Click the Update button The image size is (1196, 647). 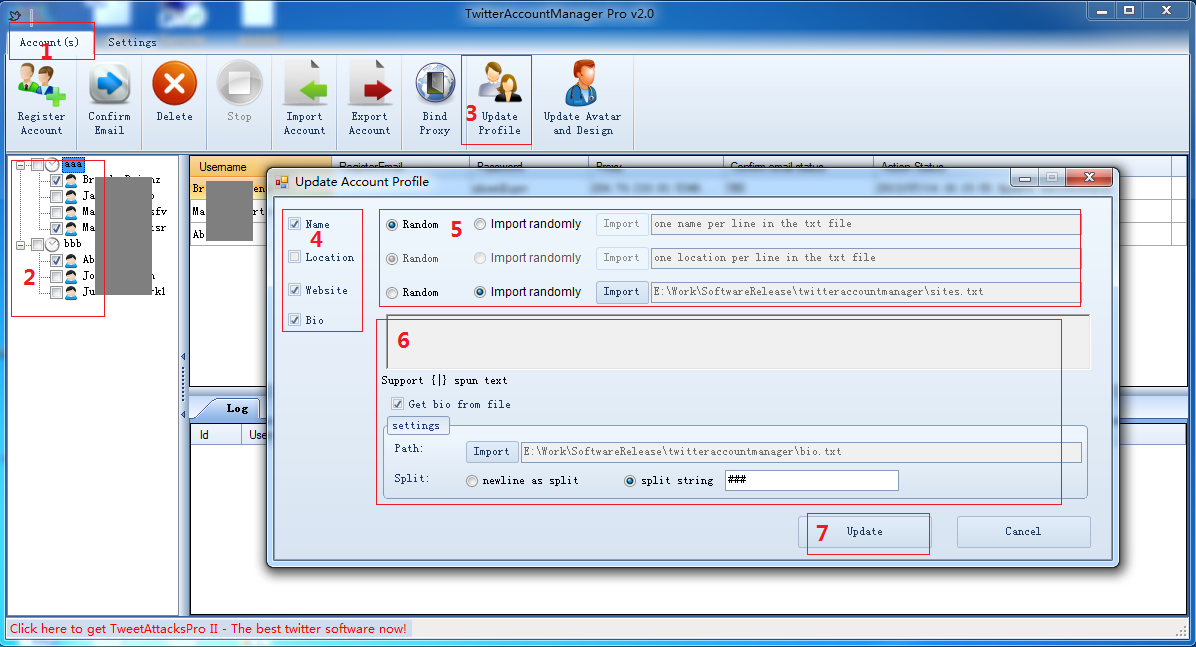[864, 532]
